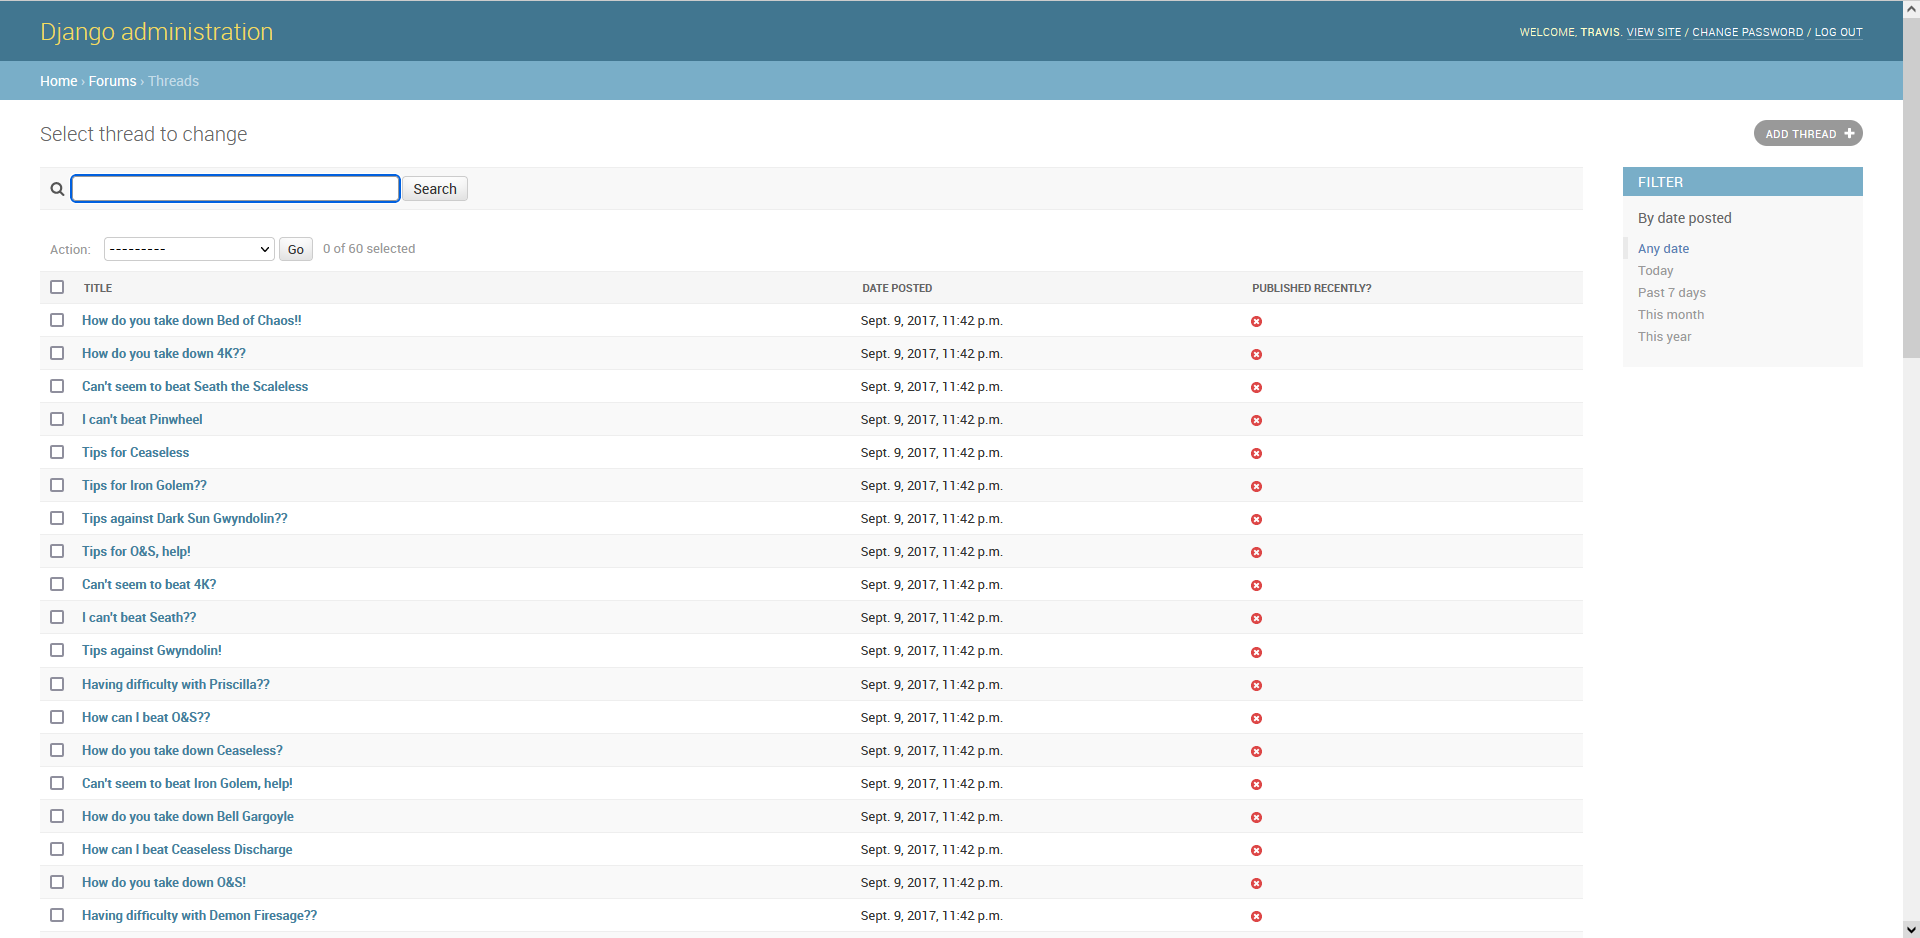Click red X icon for Bed of Chaos thread
Image resolution: width=1920 pixels, height=938 pixels.
(x=1256, y=322)
